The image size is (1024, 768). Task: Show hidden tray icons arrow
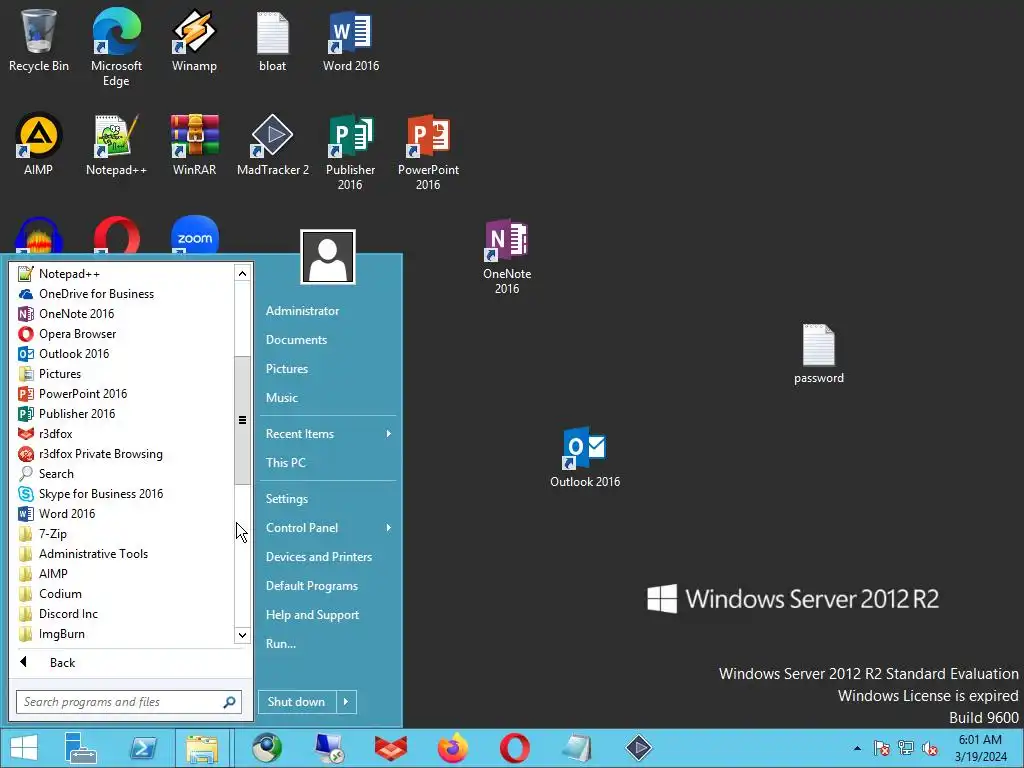(x=857, y=748)
